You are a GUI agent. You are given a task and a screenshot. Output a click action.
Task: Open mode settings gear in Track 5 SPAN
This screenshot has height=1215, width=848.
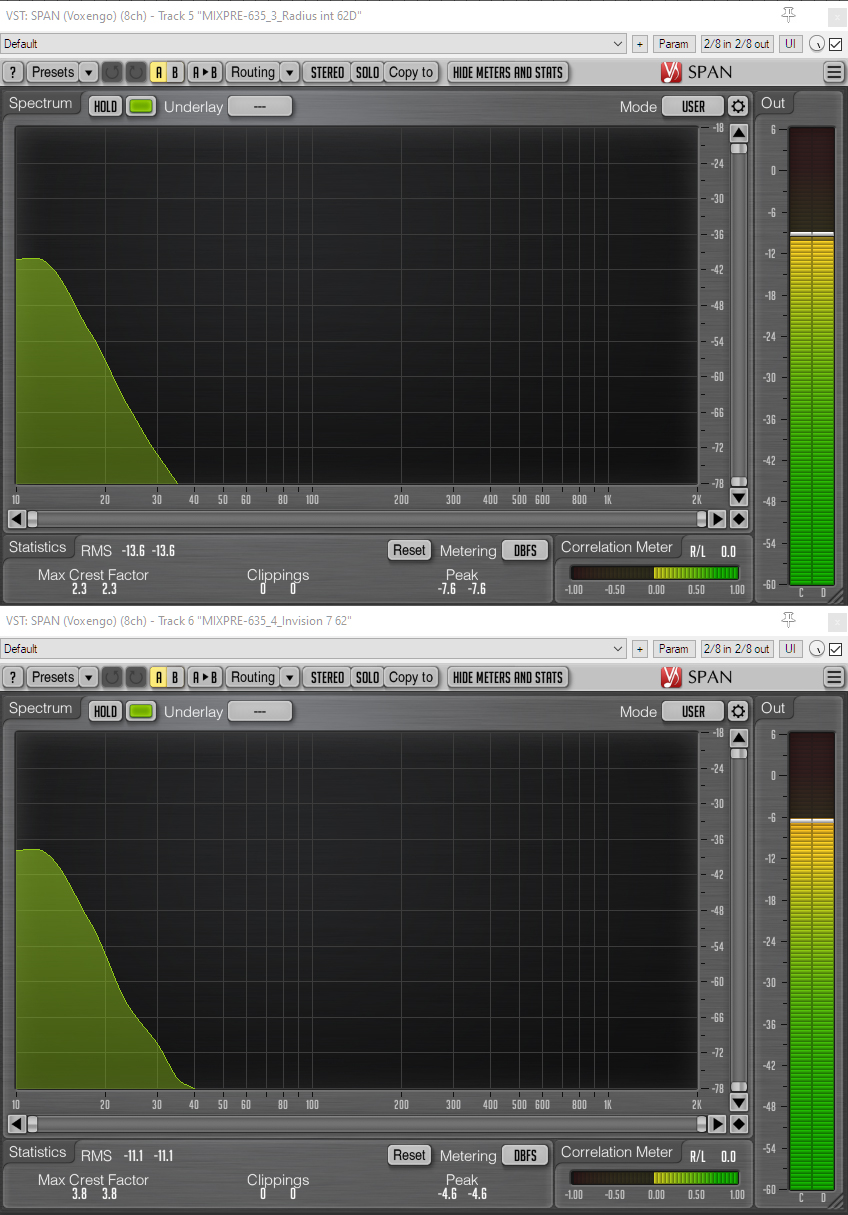pyautogui.click(x=738, y=107)
